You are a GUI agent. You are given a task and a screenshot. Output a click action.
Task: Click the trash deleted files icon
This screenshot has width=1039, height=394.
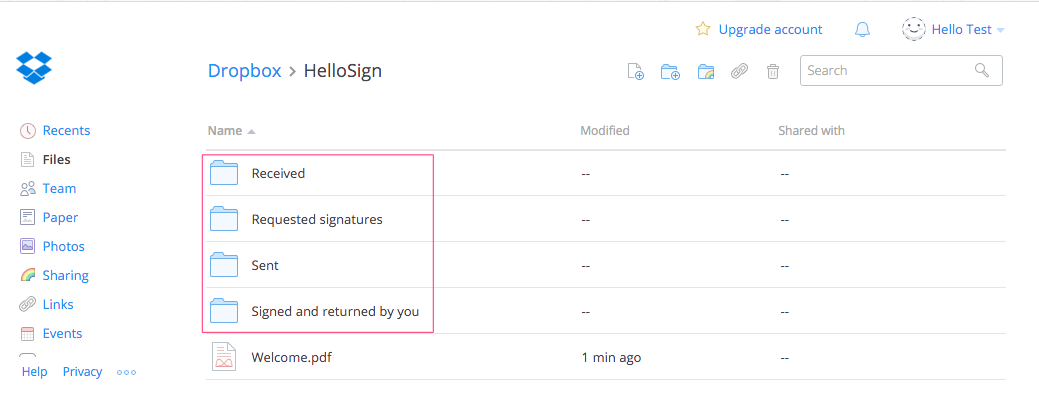(773, 72)
